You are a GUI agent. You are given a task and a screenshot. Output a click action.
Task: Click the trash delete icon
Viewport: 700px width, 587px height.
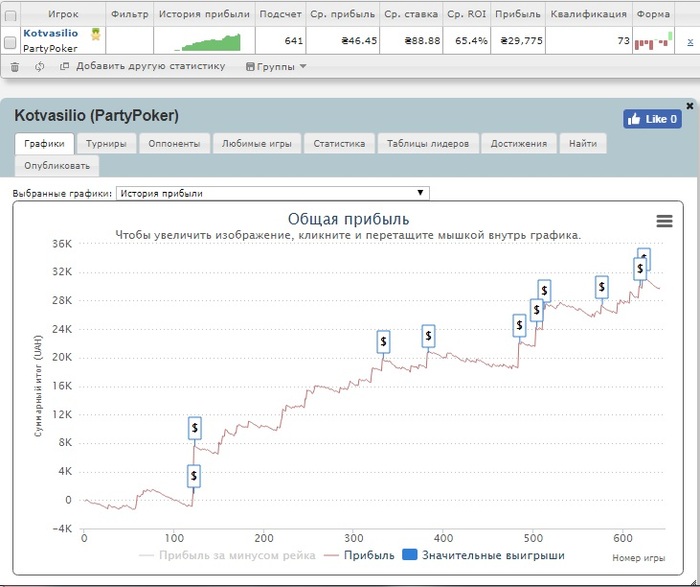[15, 67]
